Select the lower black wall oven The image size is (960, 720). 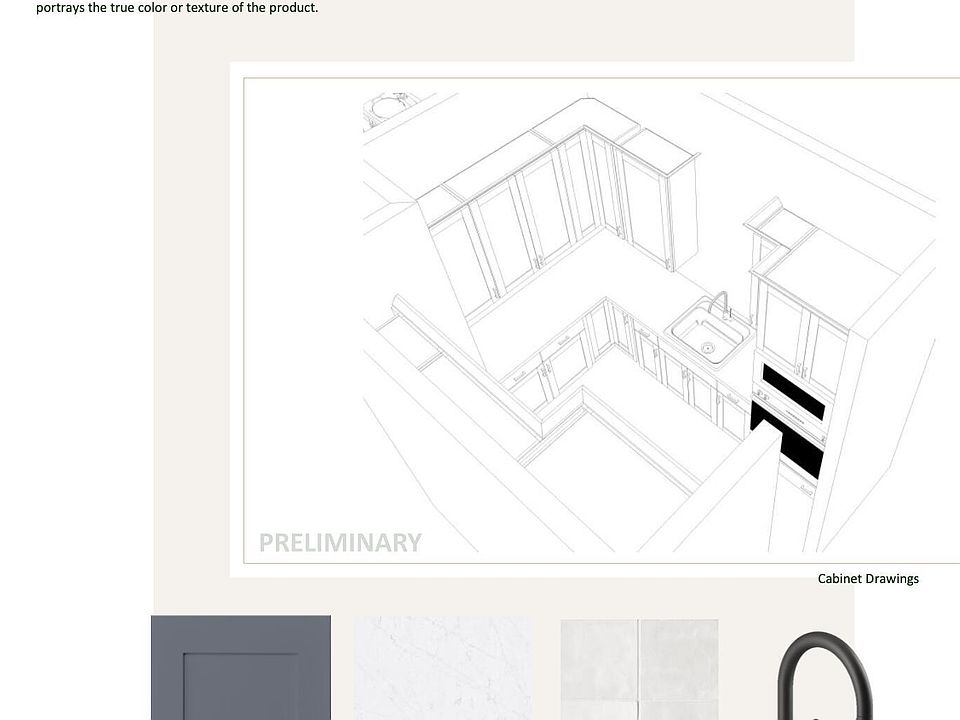[788, 440]
